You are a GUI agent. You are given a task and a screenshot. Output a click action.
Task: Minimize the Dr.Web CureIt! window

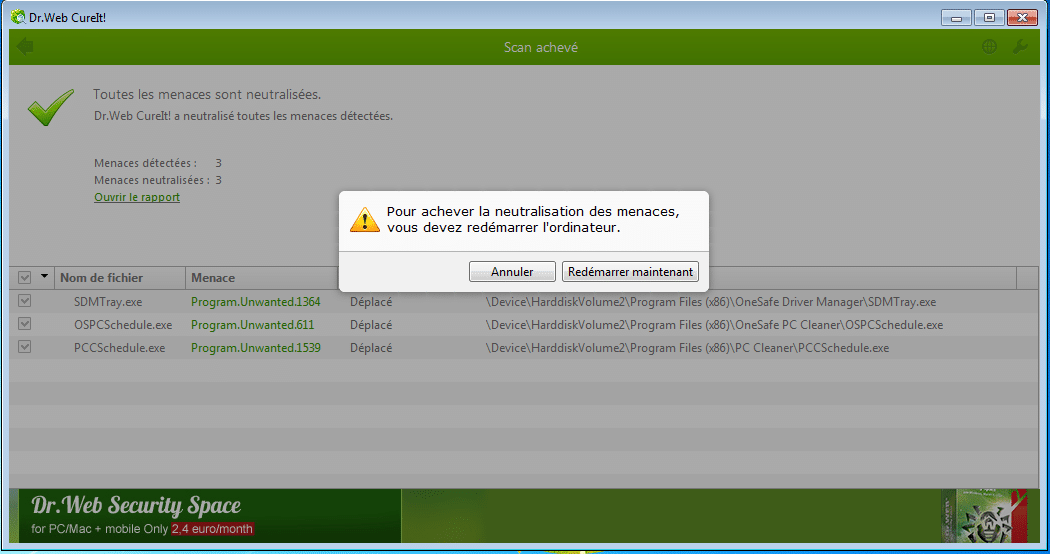tap(956, 17)
